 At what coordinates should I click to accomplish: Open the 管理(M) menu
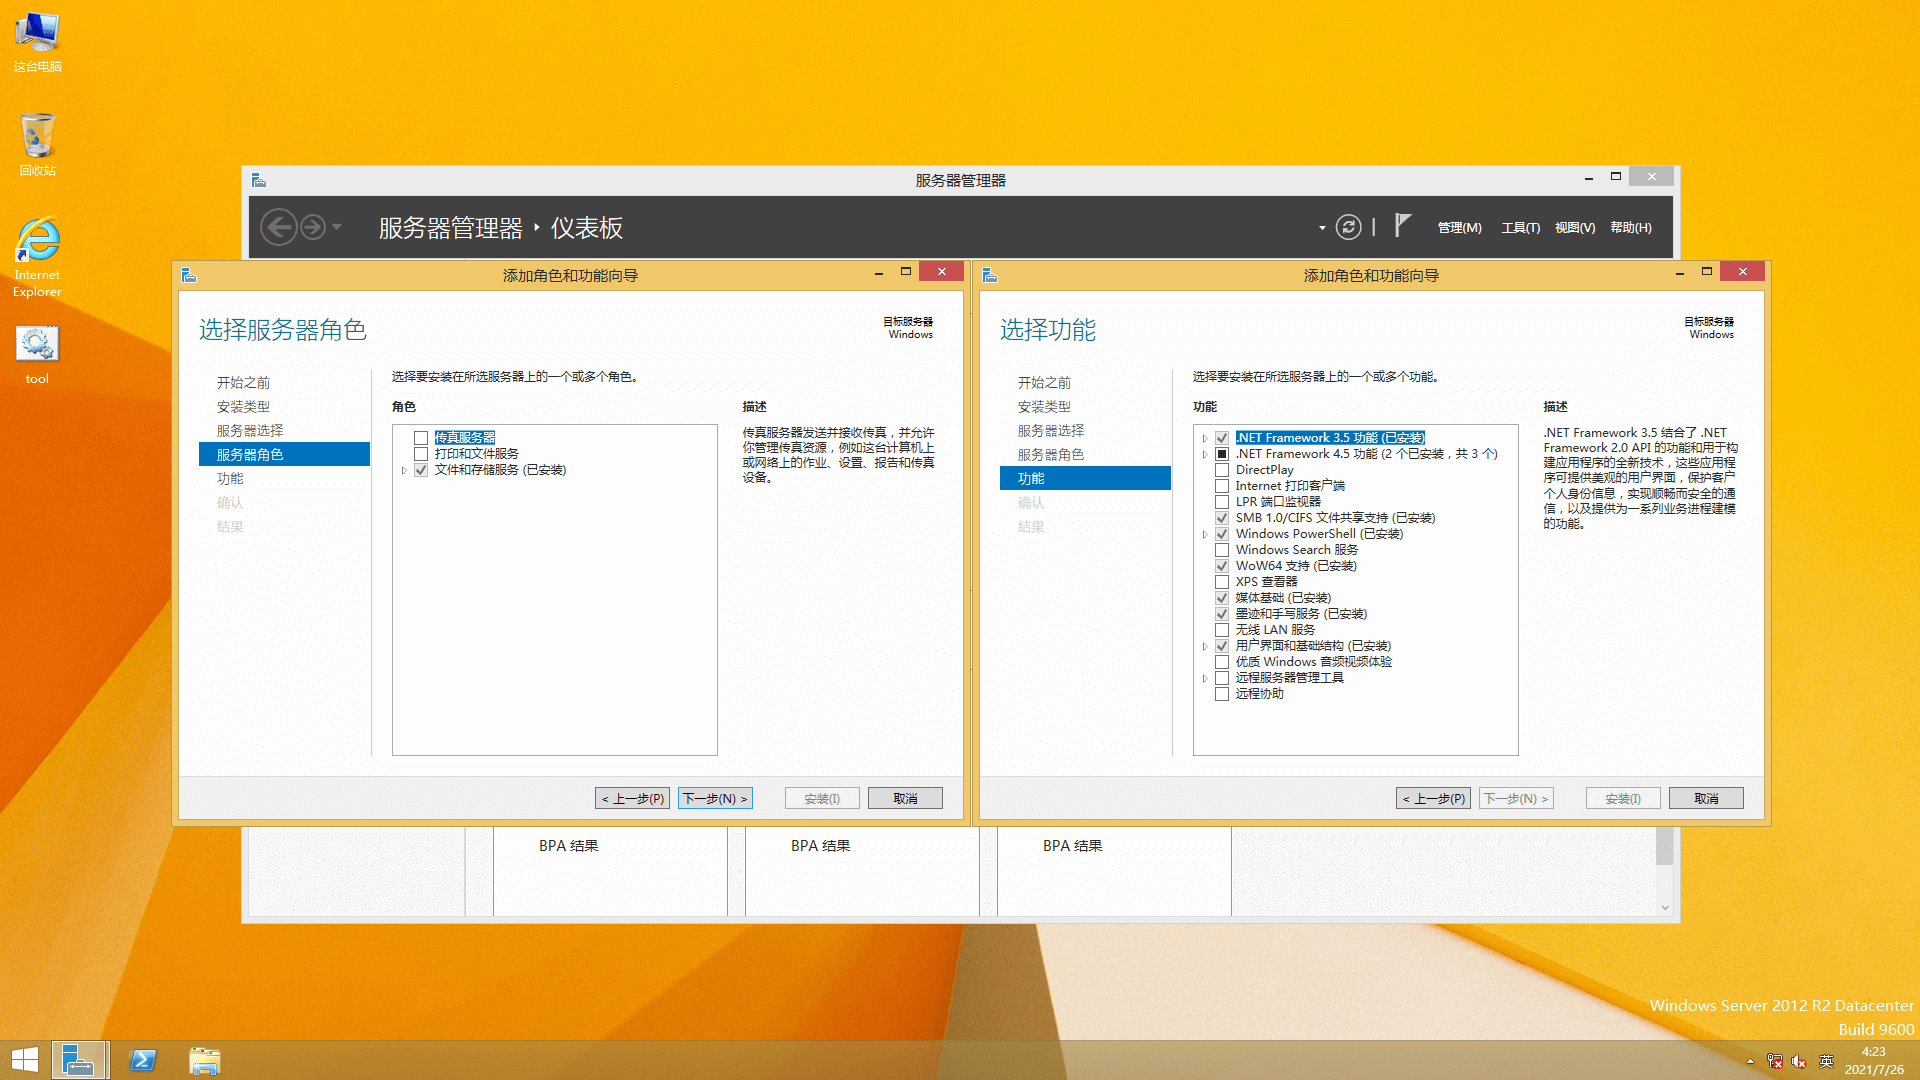pos(1459,228)
